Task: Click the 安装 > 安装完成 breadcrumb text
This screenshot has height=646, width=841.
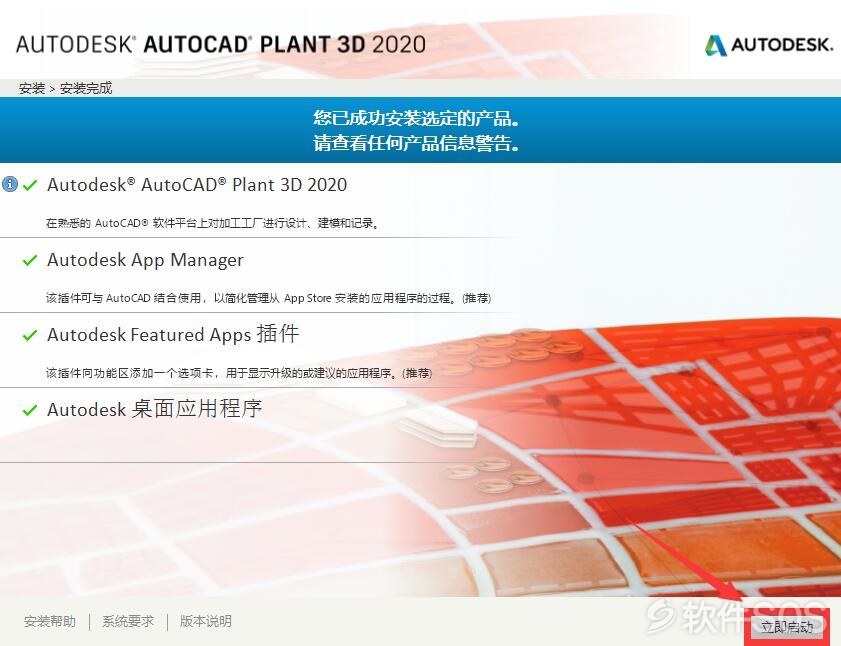Action: (65, 88)
